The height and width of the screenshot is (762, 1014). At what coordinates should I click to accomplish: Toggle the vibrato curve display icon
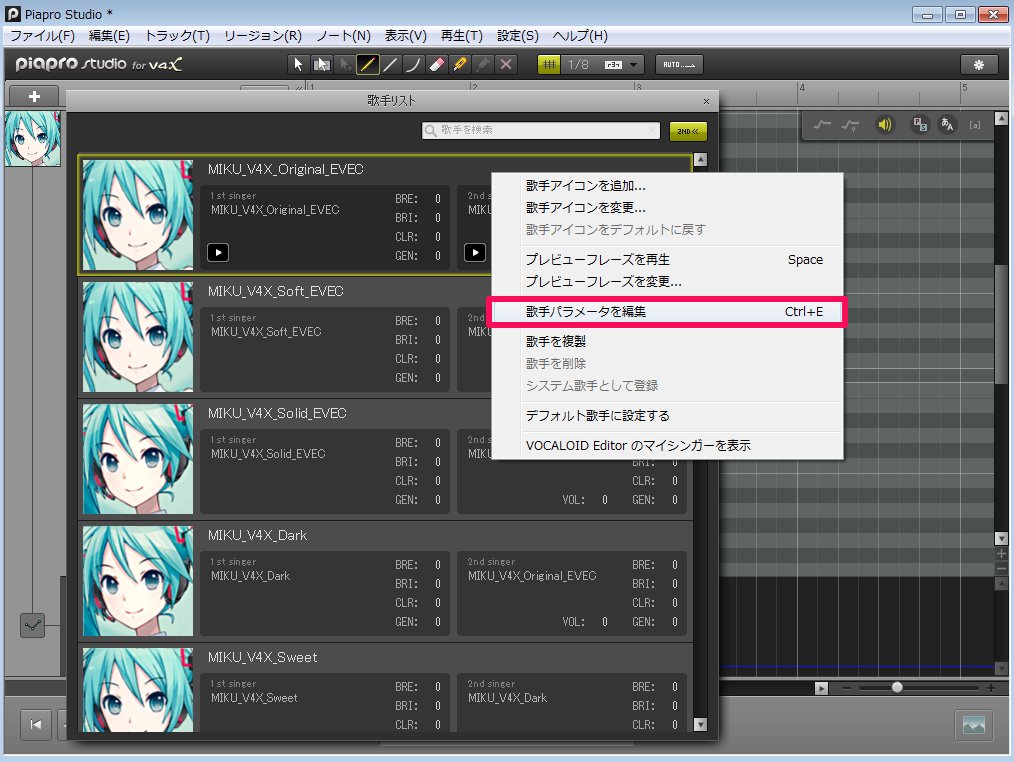tap(850, 125)
